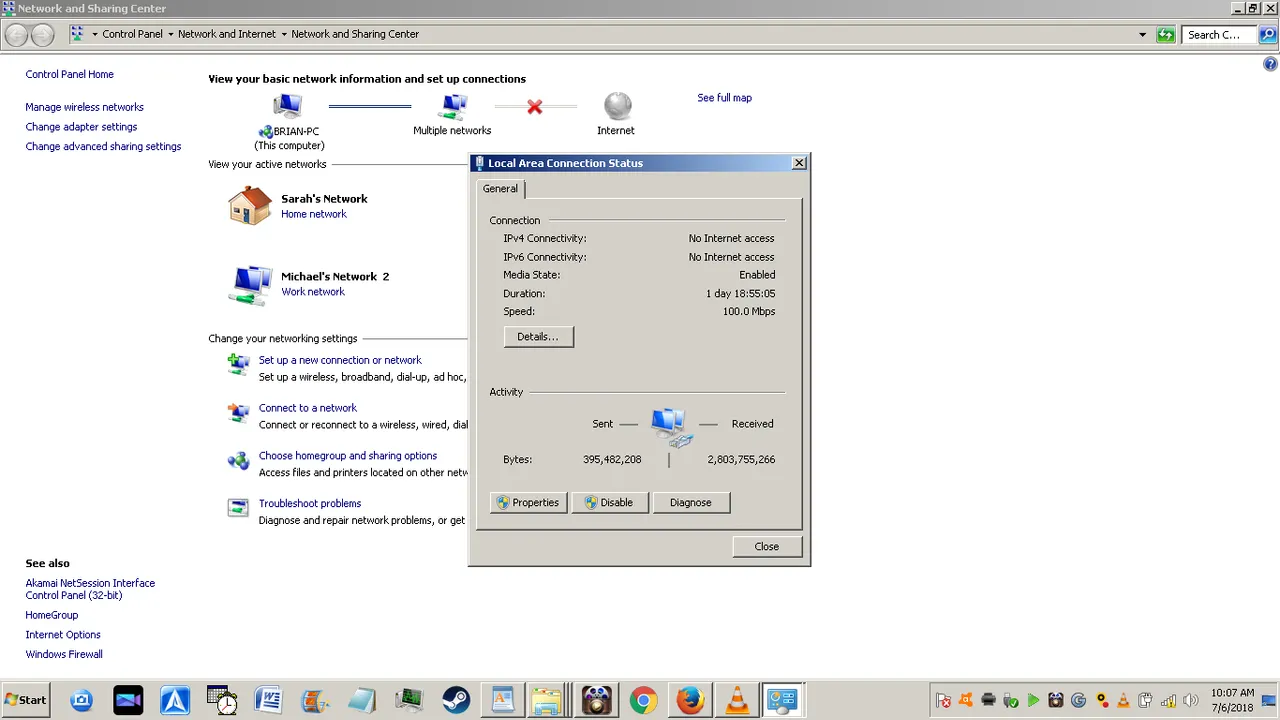Click the green play arrow tray icon
This screenshot has height=720, width=1280.
coord(1033,700)
